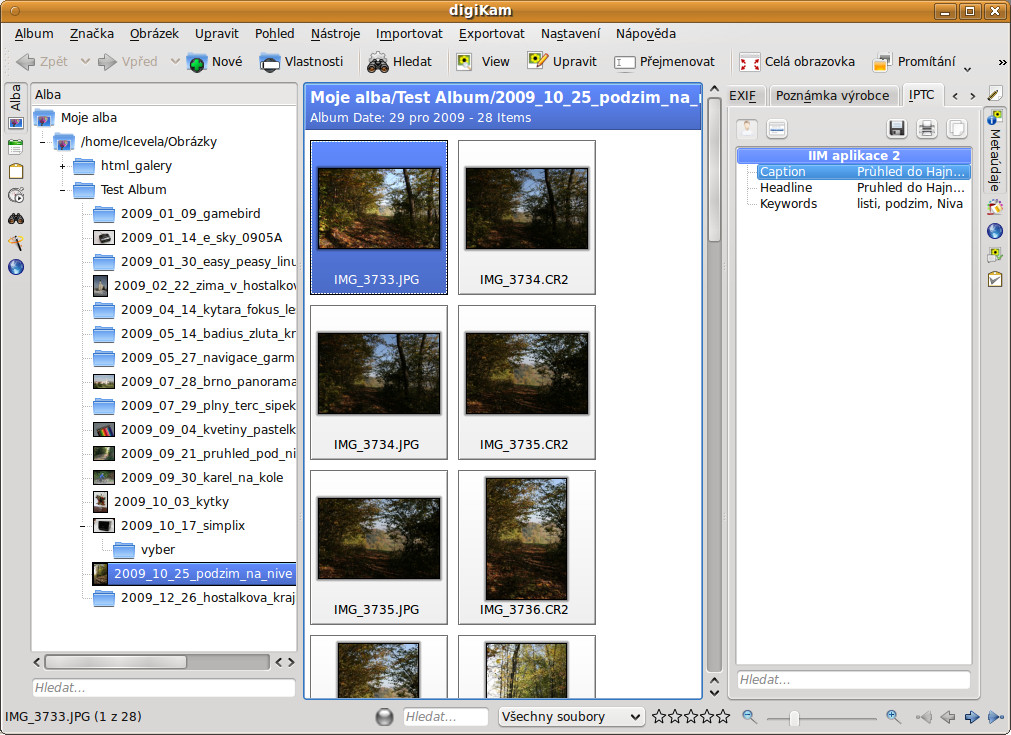
Task: Click zoom in magnifier in status bar
Action: point(893,716)
